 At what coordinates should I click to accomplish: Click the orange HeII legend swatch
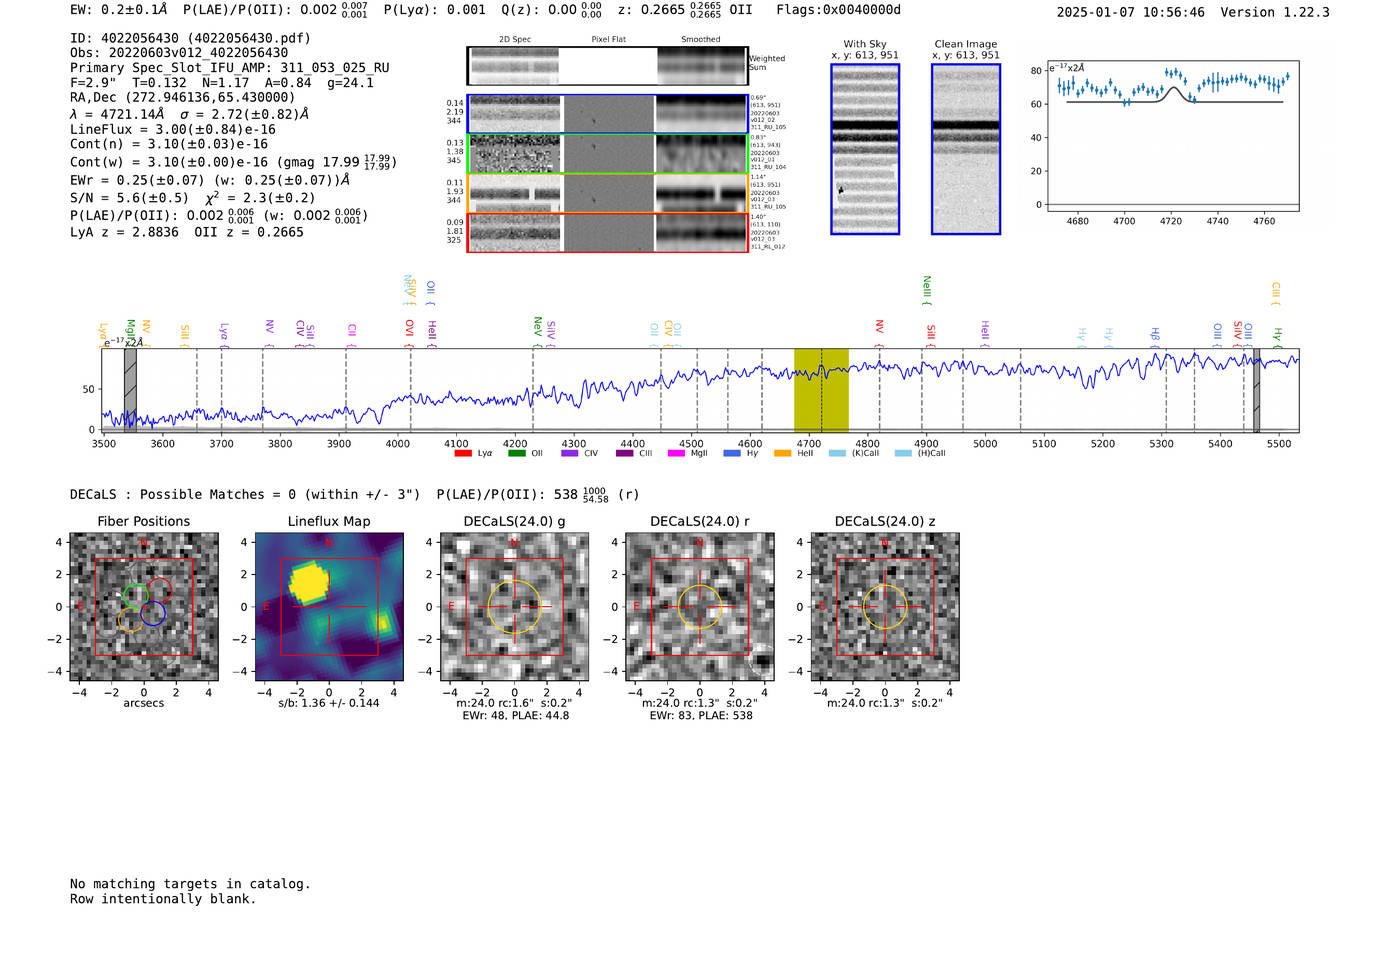[783, 453]
